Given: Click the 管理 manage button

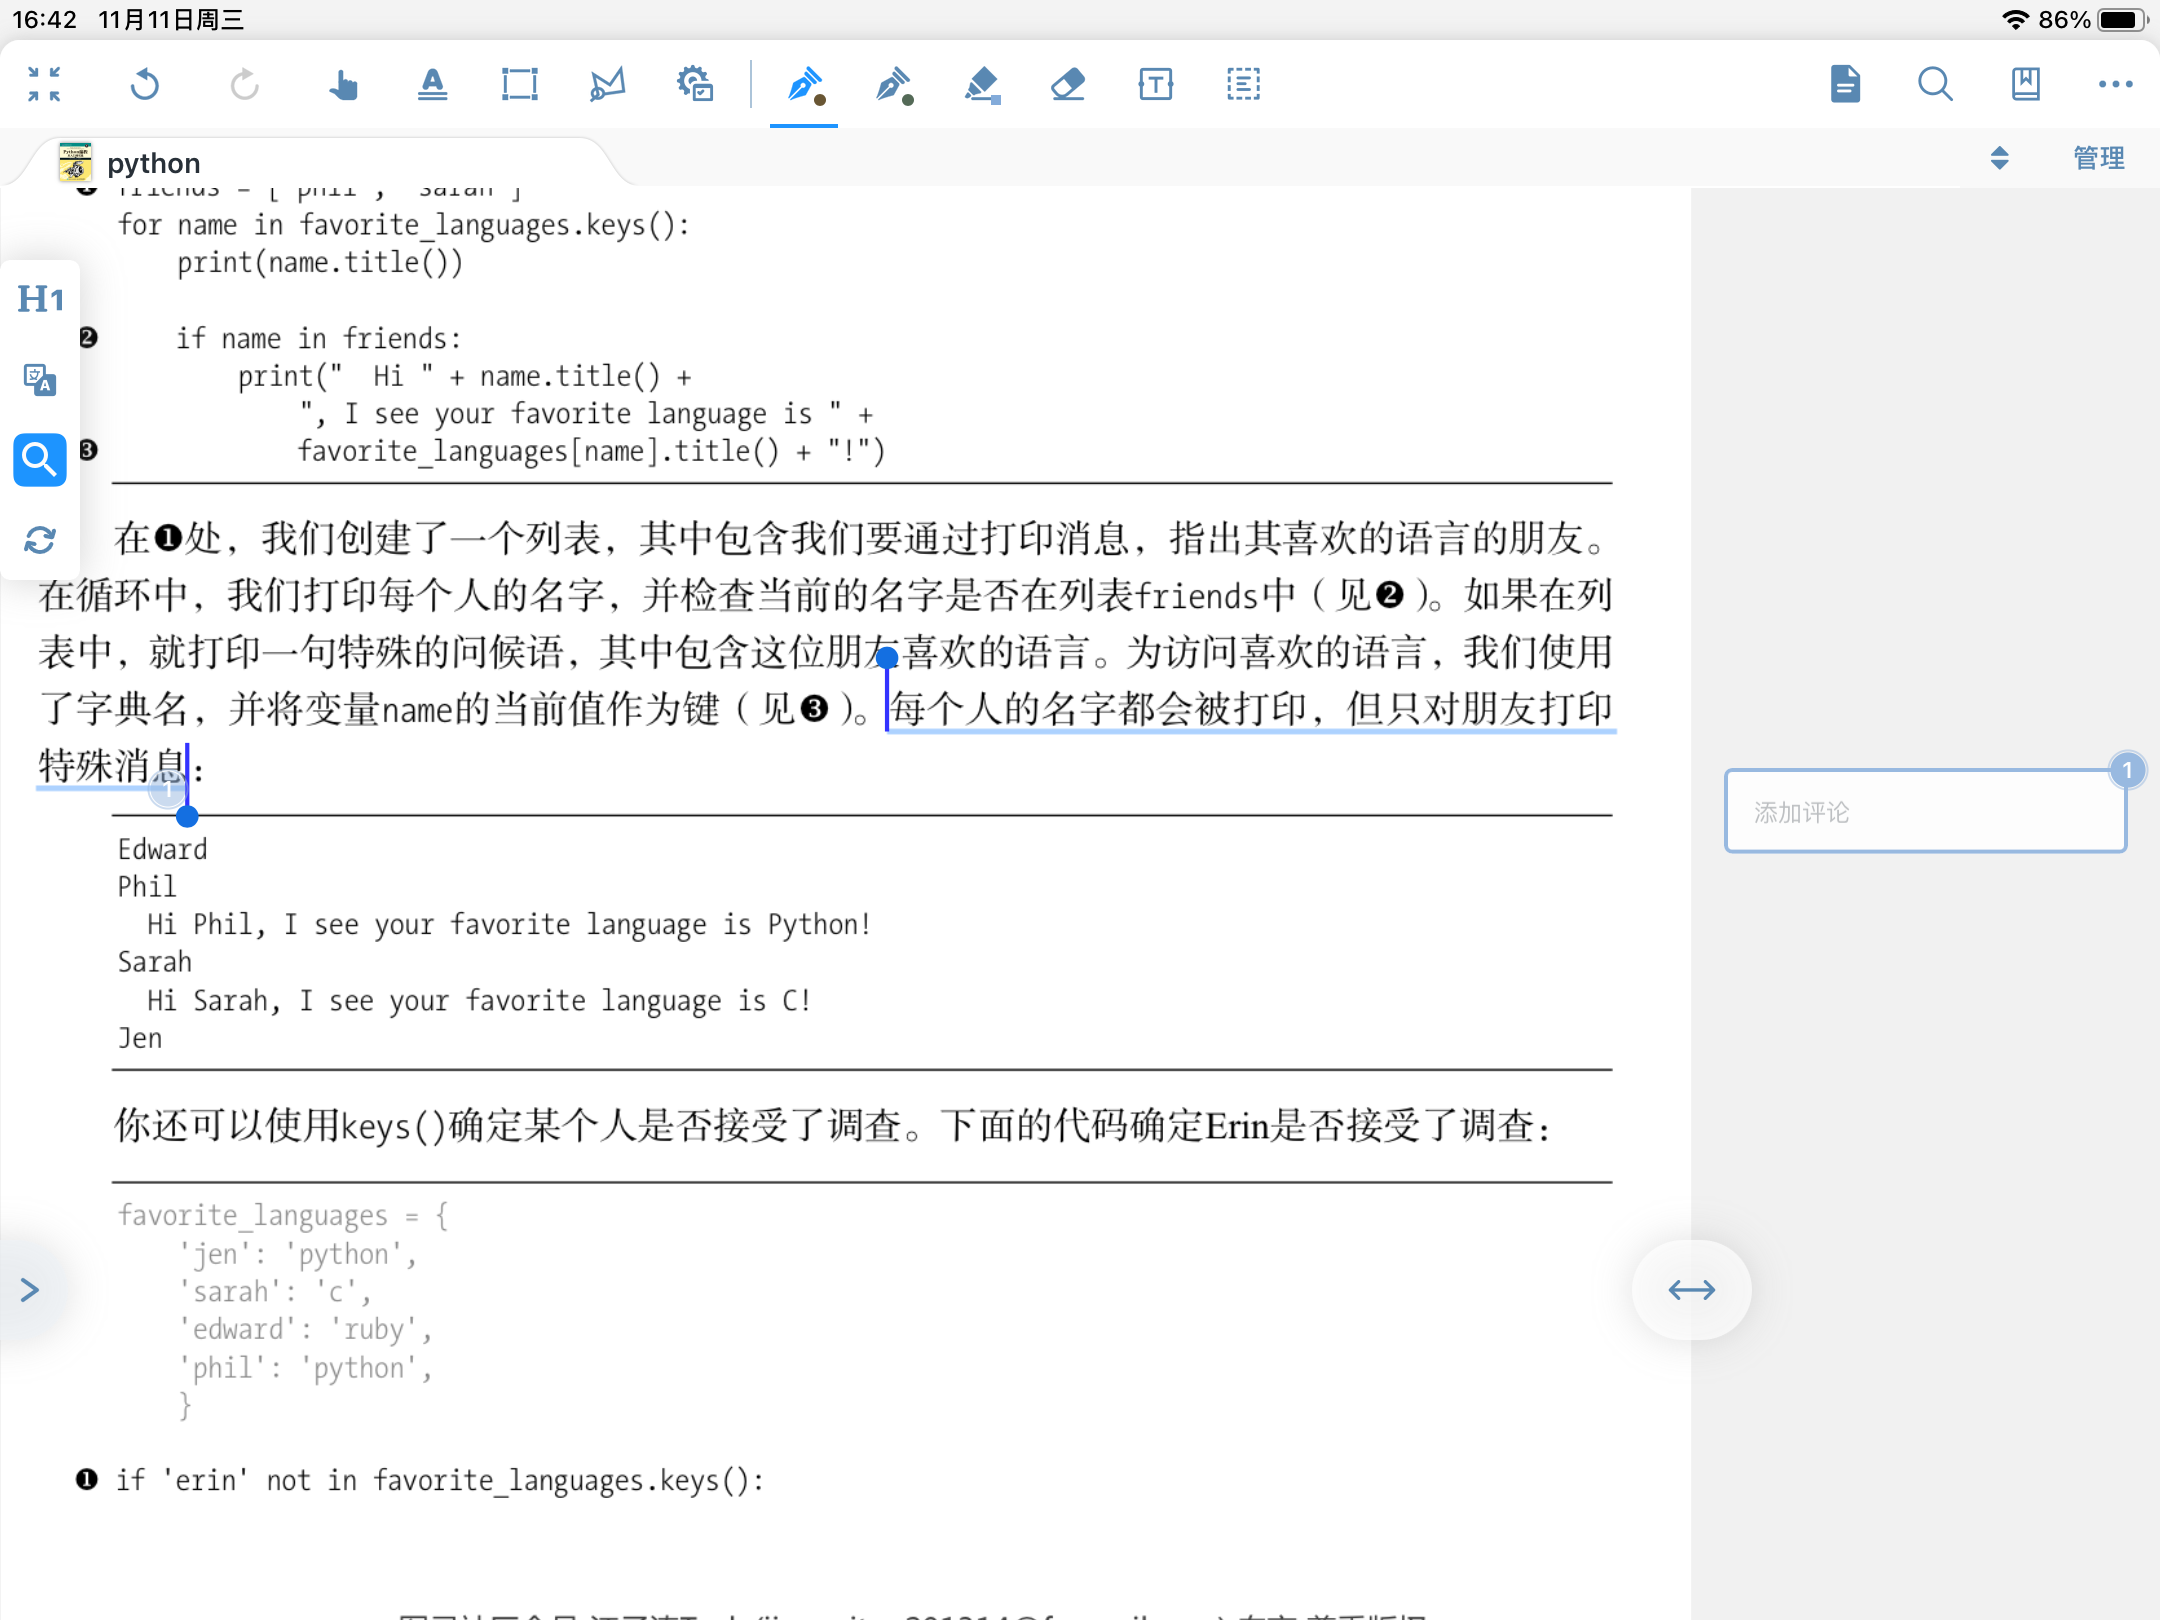Looking at the screenshot, I should [2098, 158].
